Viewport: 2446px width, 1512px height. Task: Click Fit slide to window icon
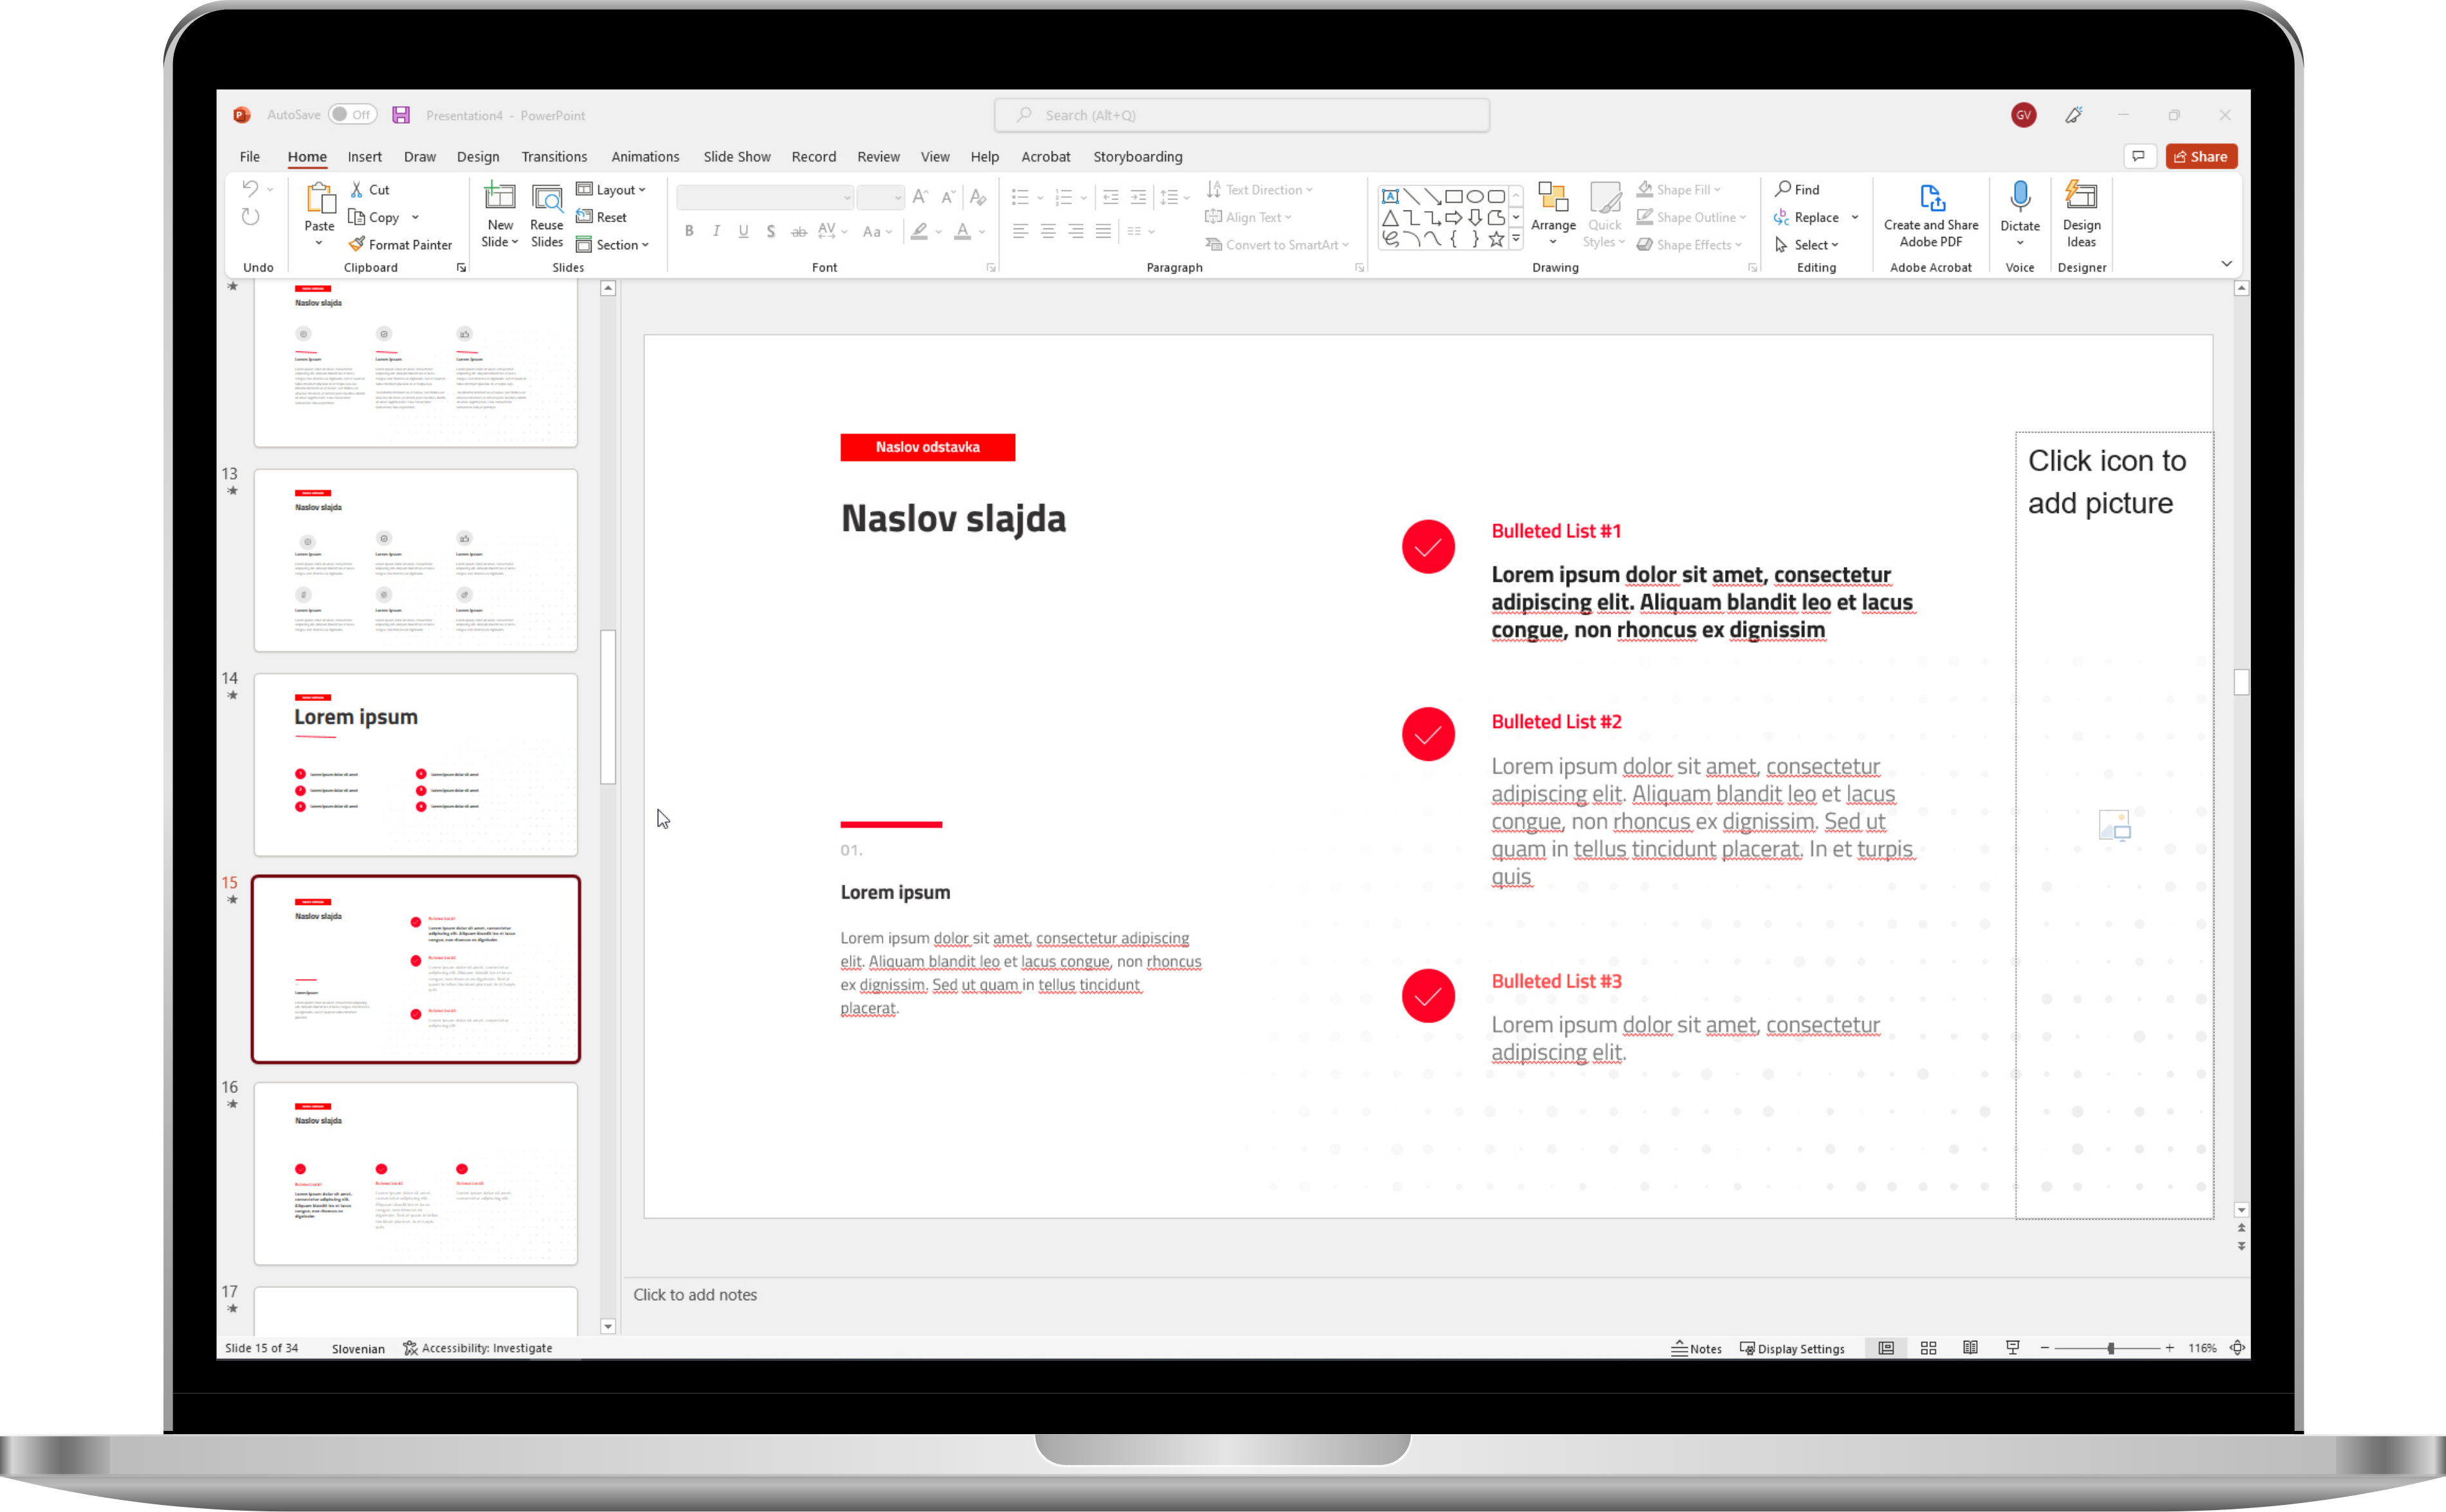tap(2238, 1348)
